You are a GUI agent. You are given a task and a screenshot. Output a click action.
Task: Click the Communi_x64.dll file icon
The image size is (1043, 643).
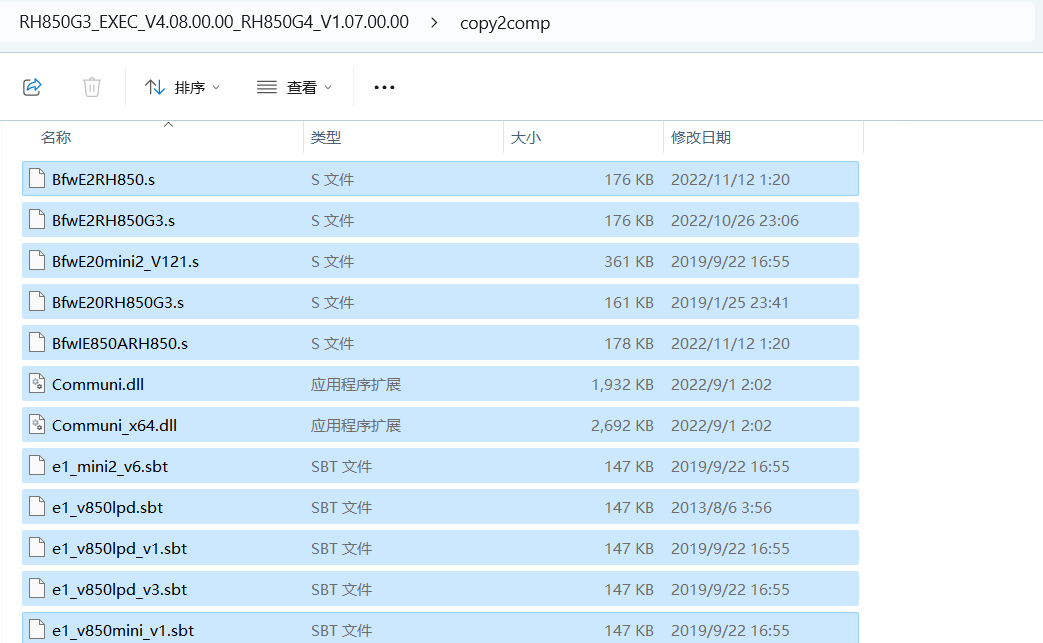coord(37,425)
